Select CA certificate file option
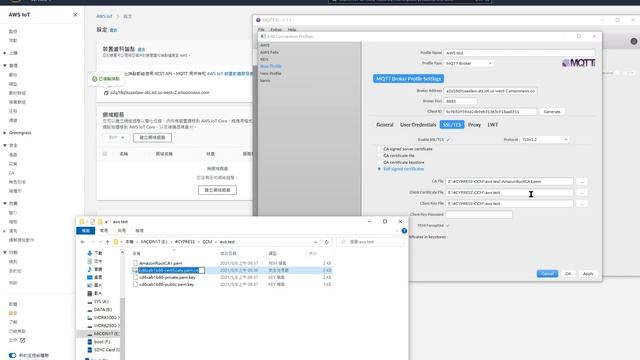640x360 pixels. click(379, 156)
